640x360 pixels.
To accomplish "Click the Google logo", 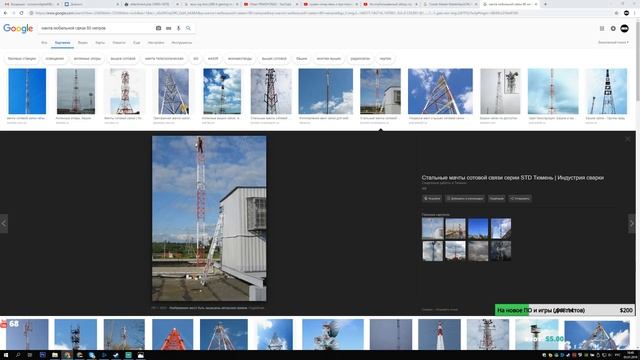I will (x=18, y=28).
